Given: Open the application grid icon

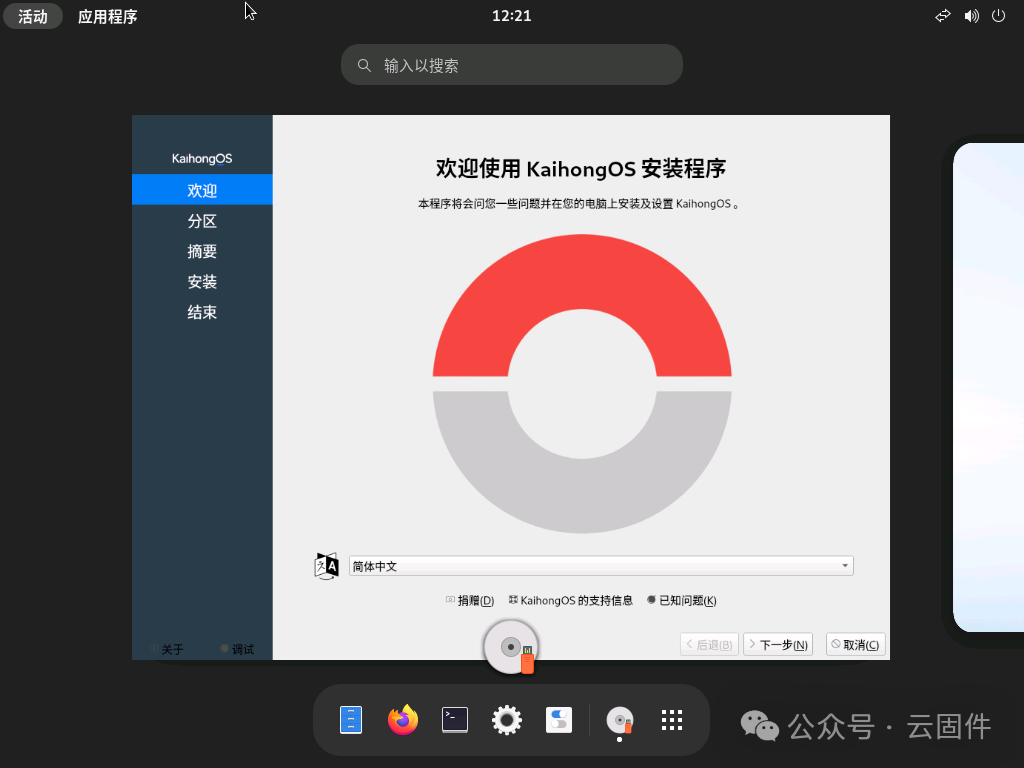Looking at the screenshot, I should pos(671,720).
